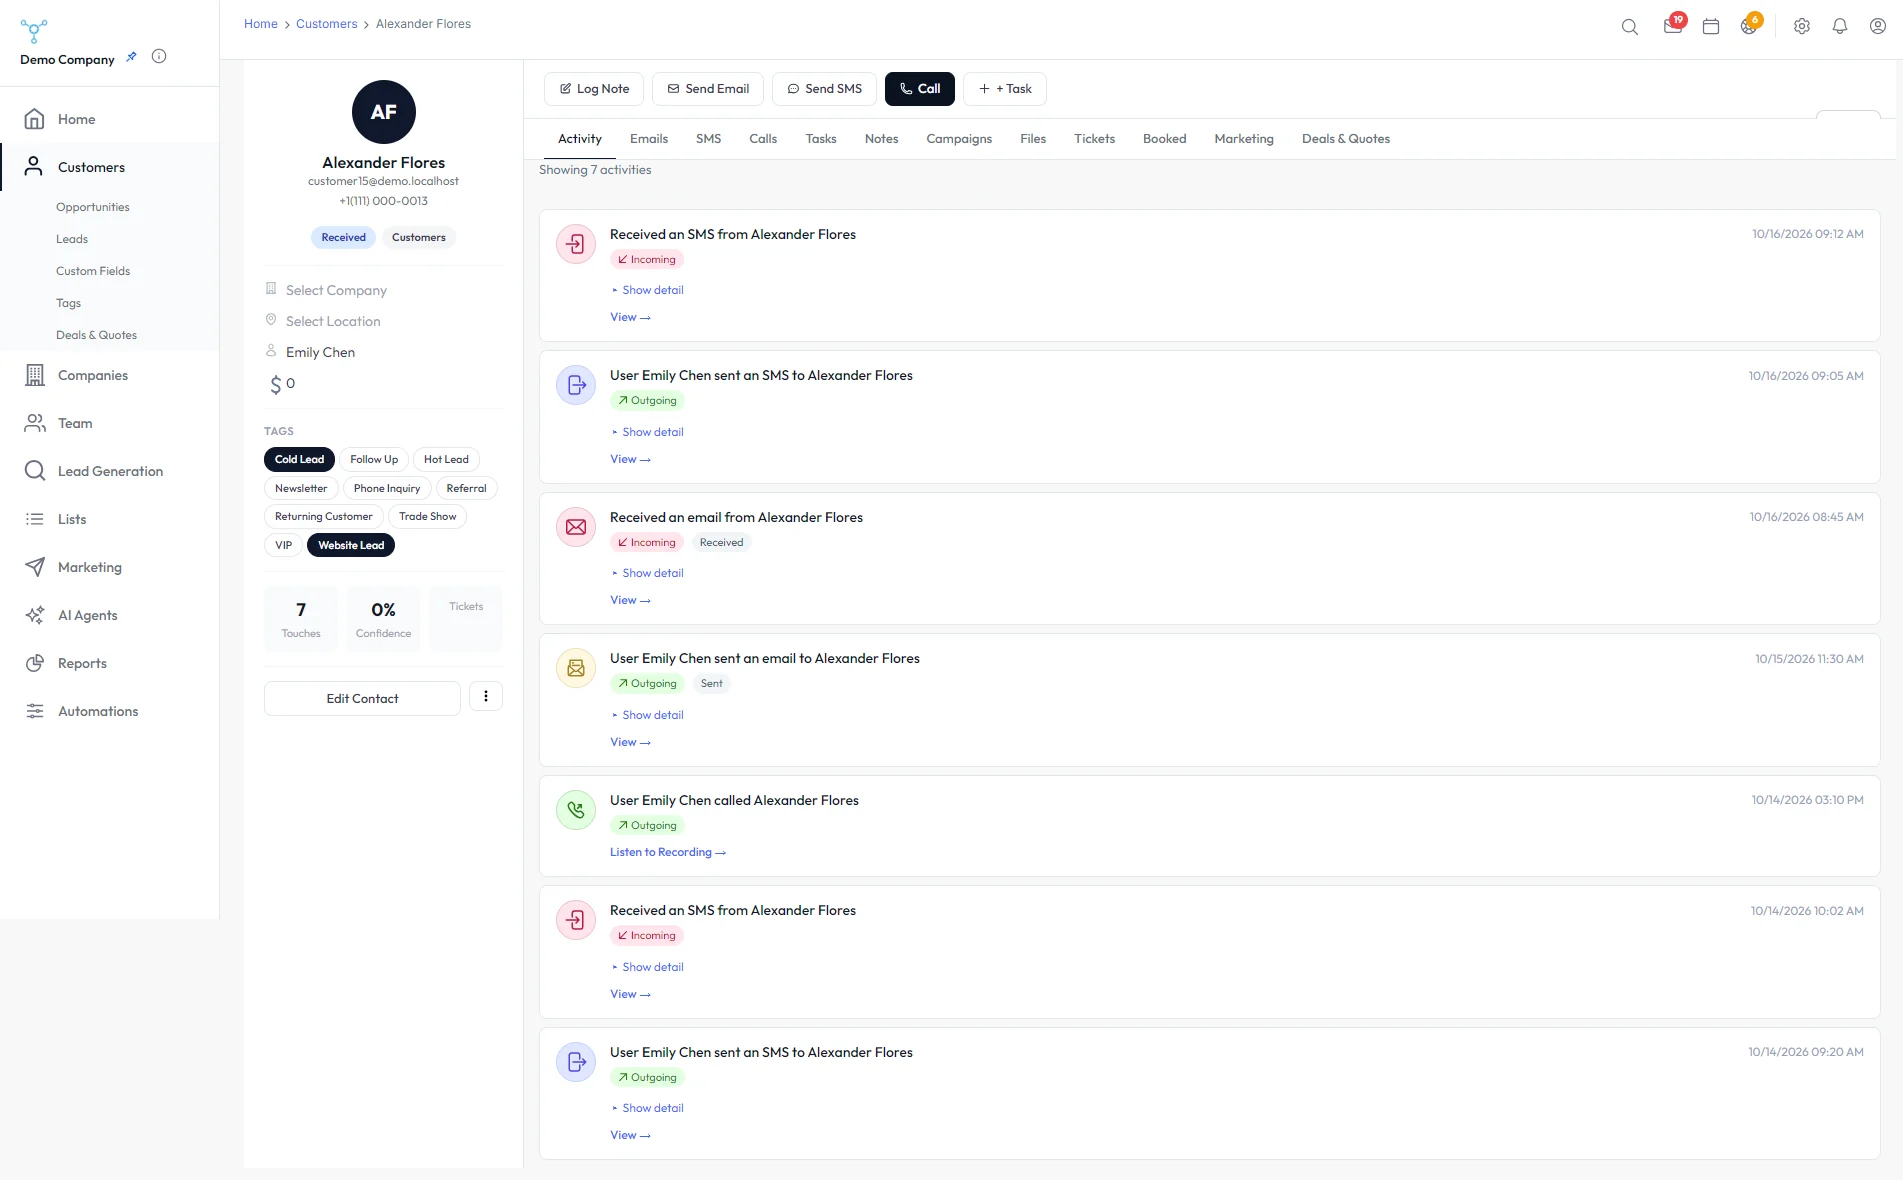Click the AF avatar of Alexander Flores
Image resolution: width=1903 pixels, height=1180 pixels.
tap(384, 112)
